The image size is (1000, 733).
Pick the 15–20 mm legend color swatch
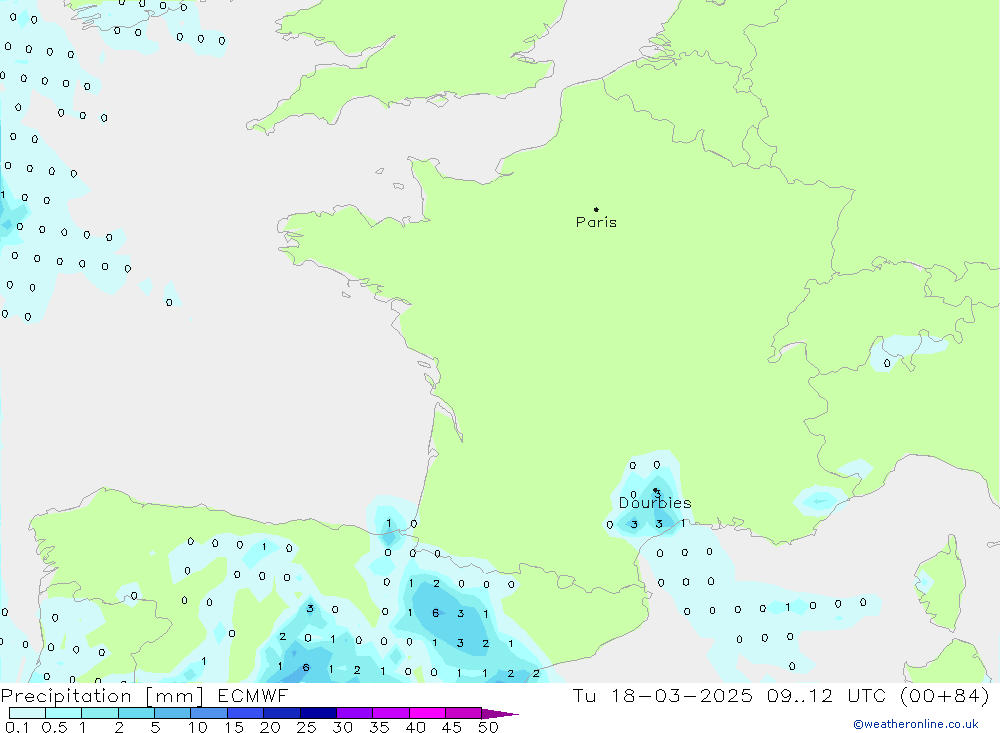(246, 713)
